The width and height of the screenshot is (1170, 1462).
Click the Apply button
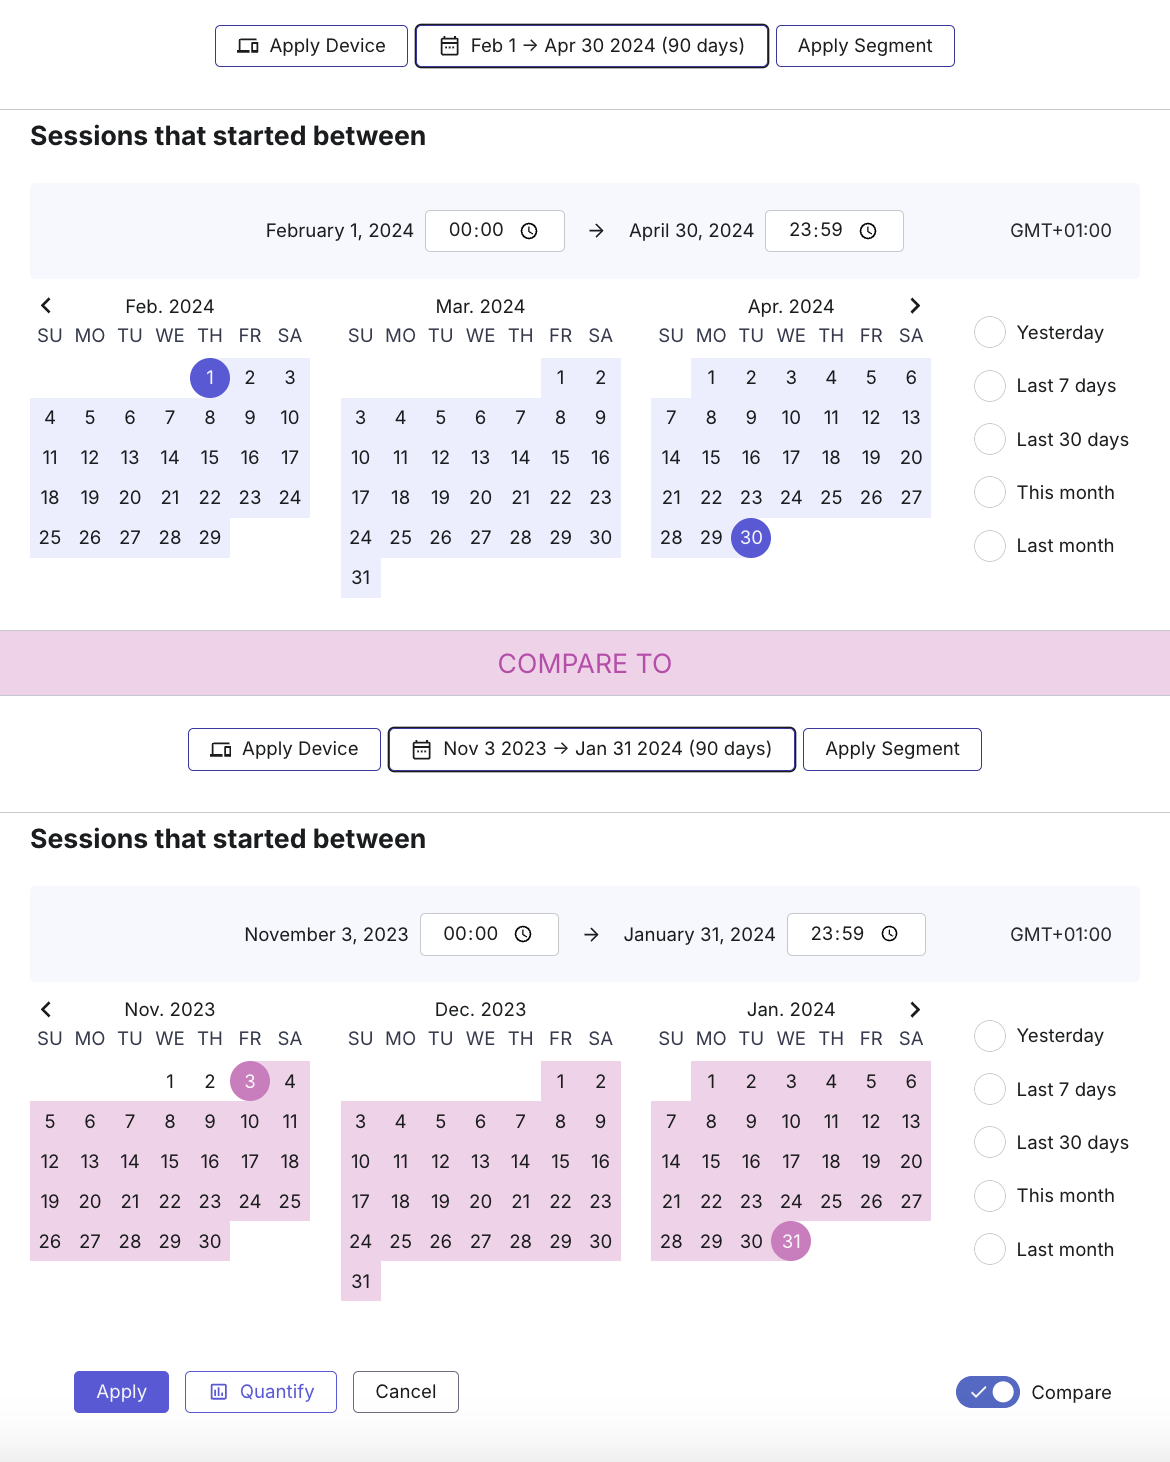121,1392
